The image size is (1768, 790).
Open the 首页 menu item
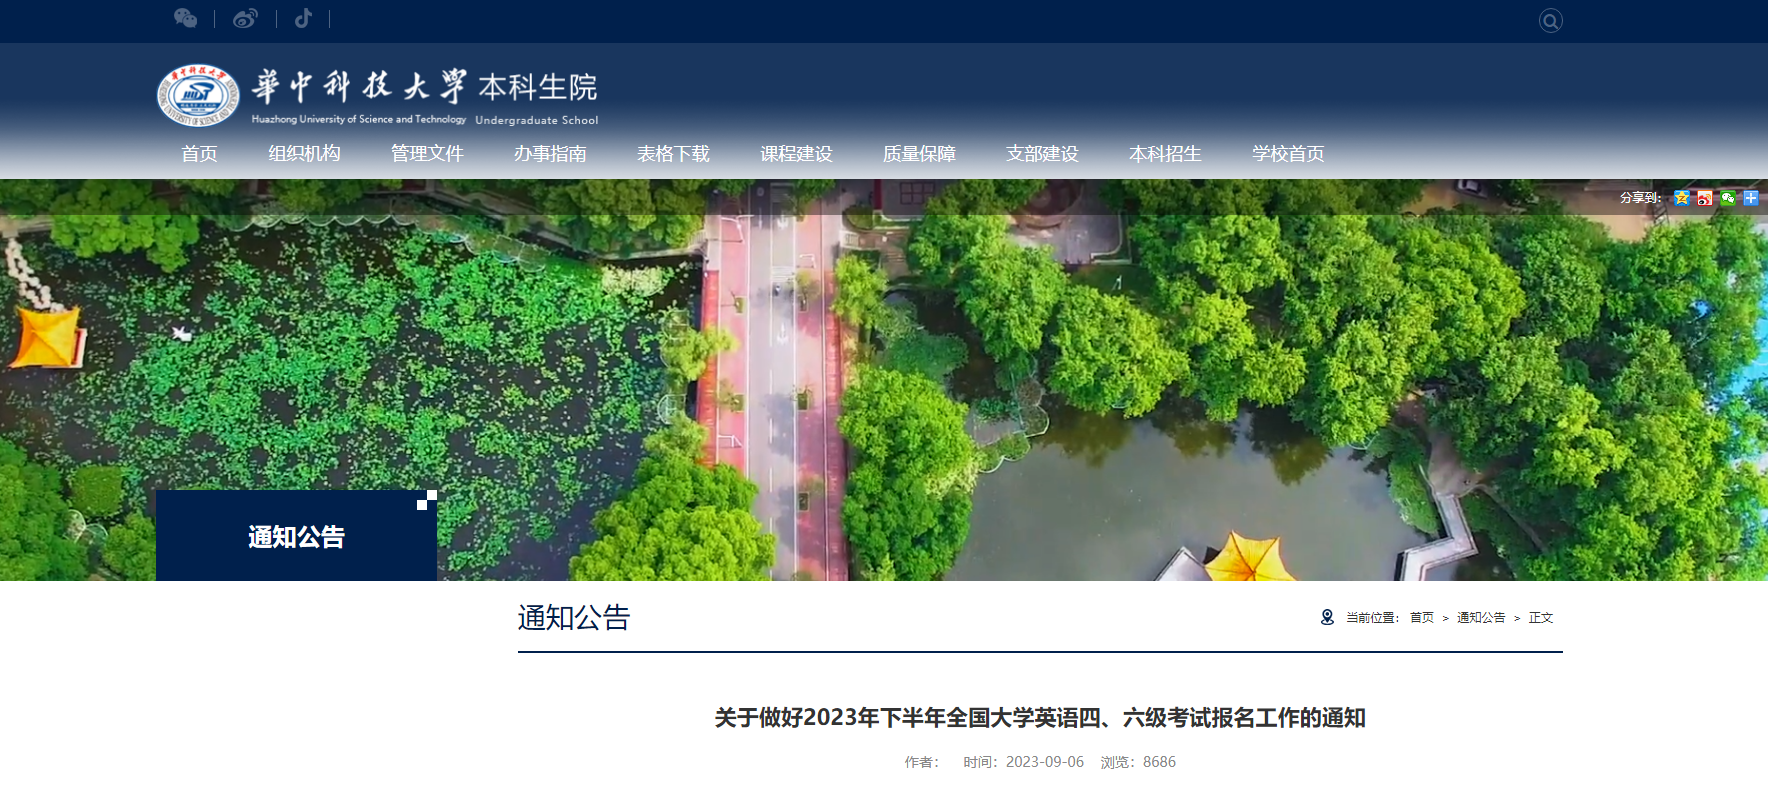[x=199, y=154]
